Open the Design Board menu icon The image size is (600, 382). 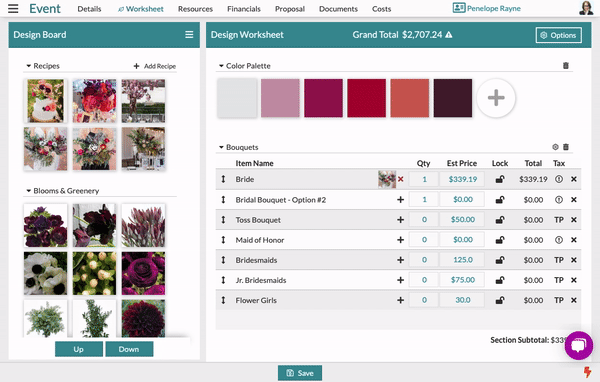[189, 35]
